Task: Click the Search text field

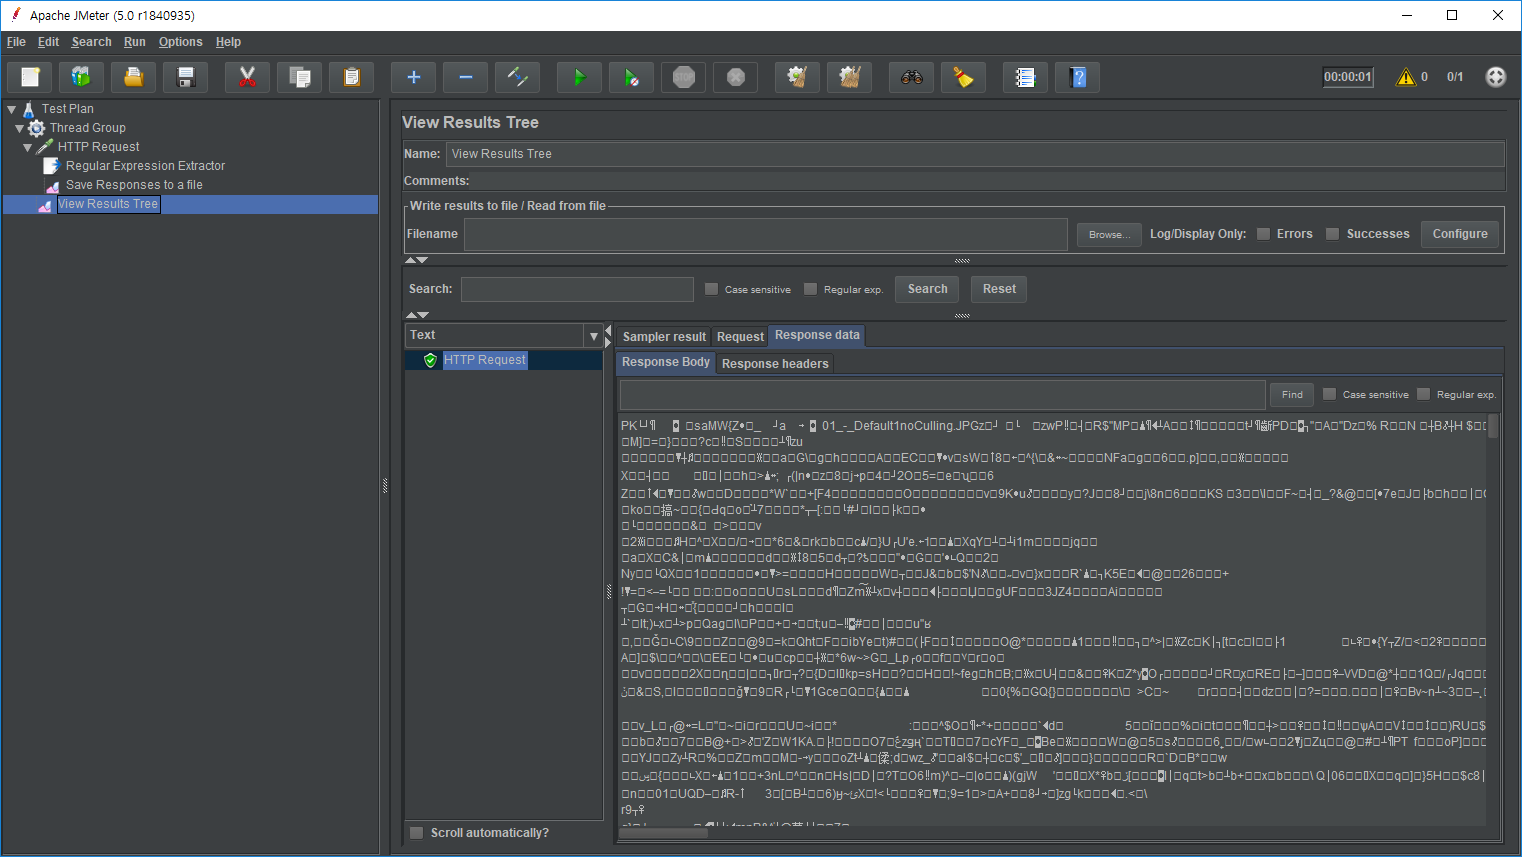Action: click(577, 289)
